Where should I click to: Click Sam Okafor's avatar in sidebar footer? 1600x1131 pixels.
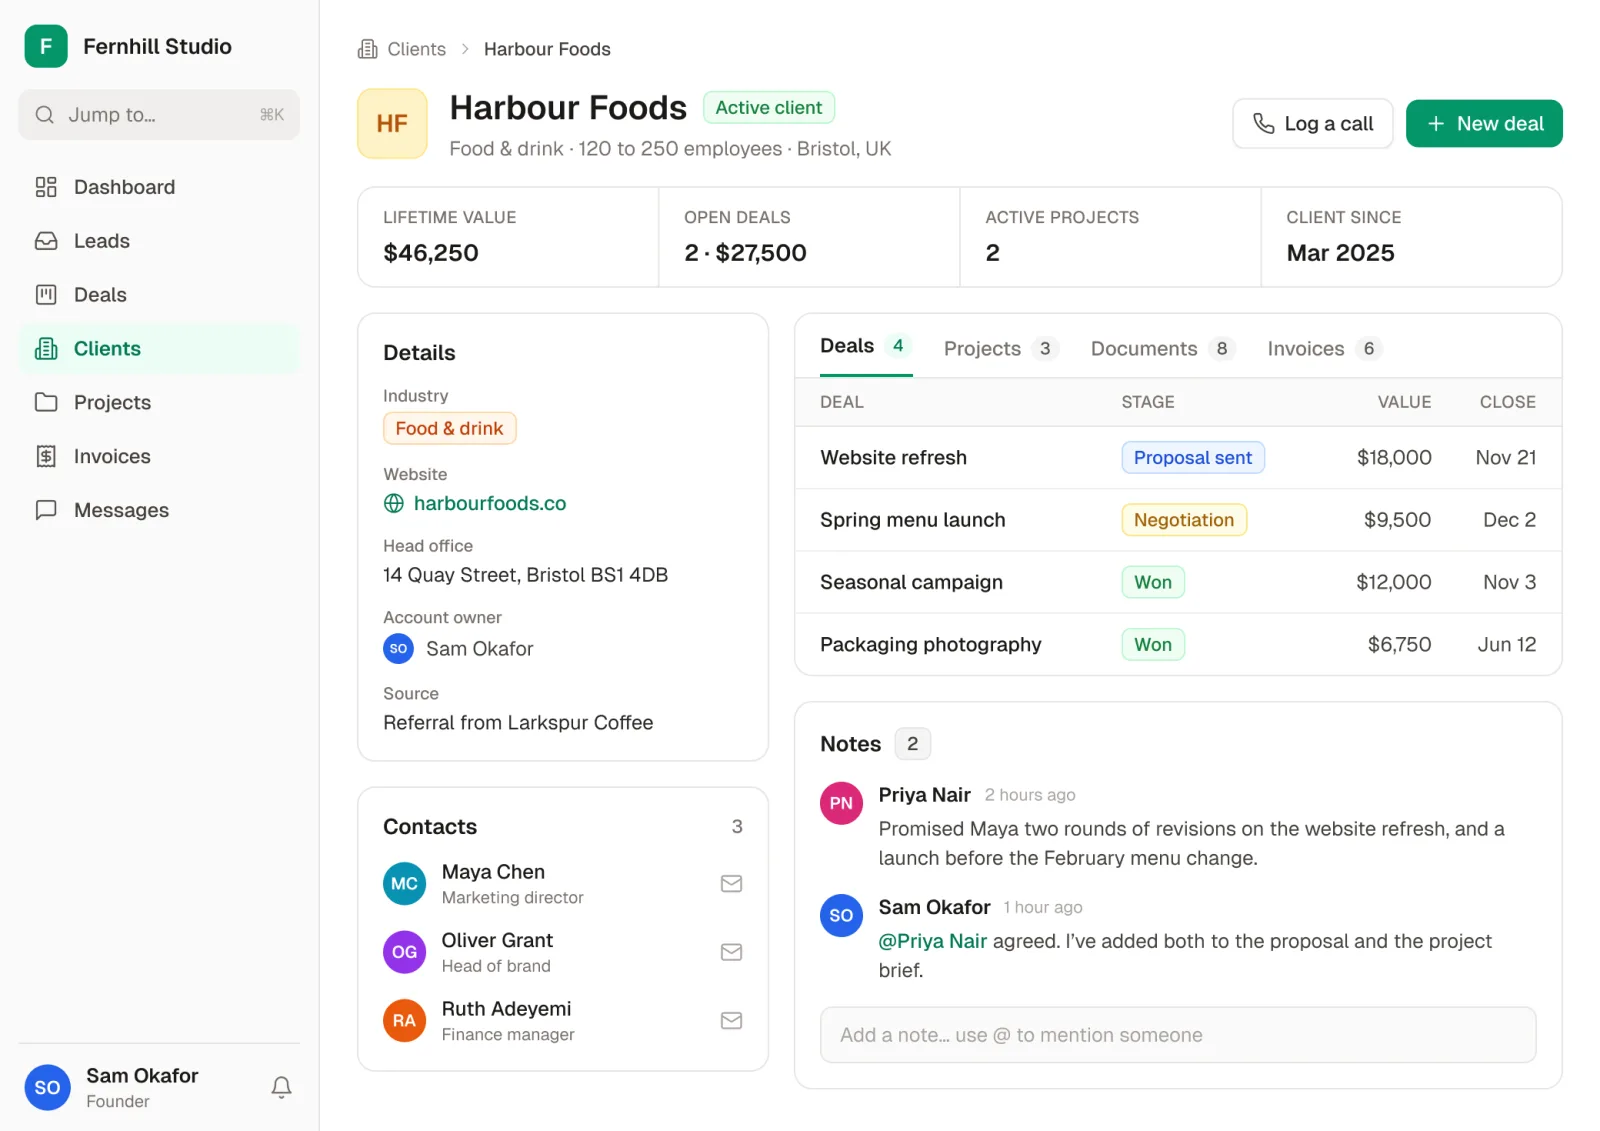[47, 1088]
